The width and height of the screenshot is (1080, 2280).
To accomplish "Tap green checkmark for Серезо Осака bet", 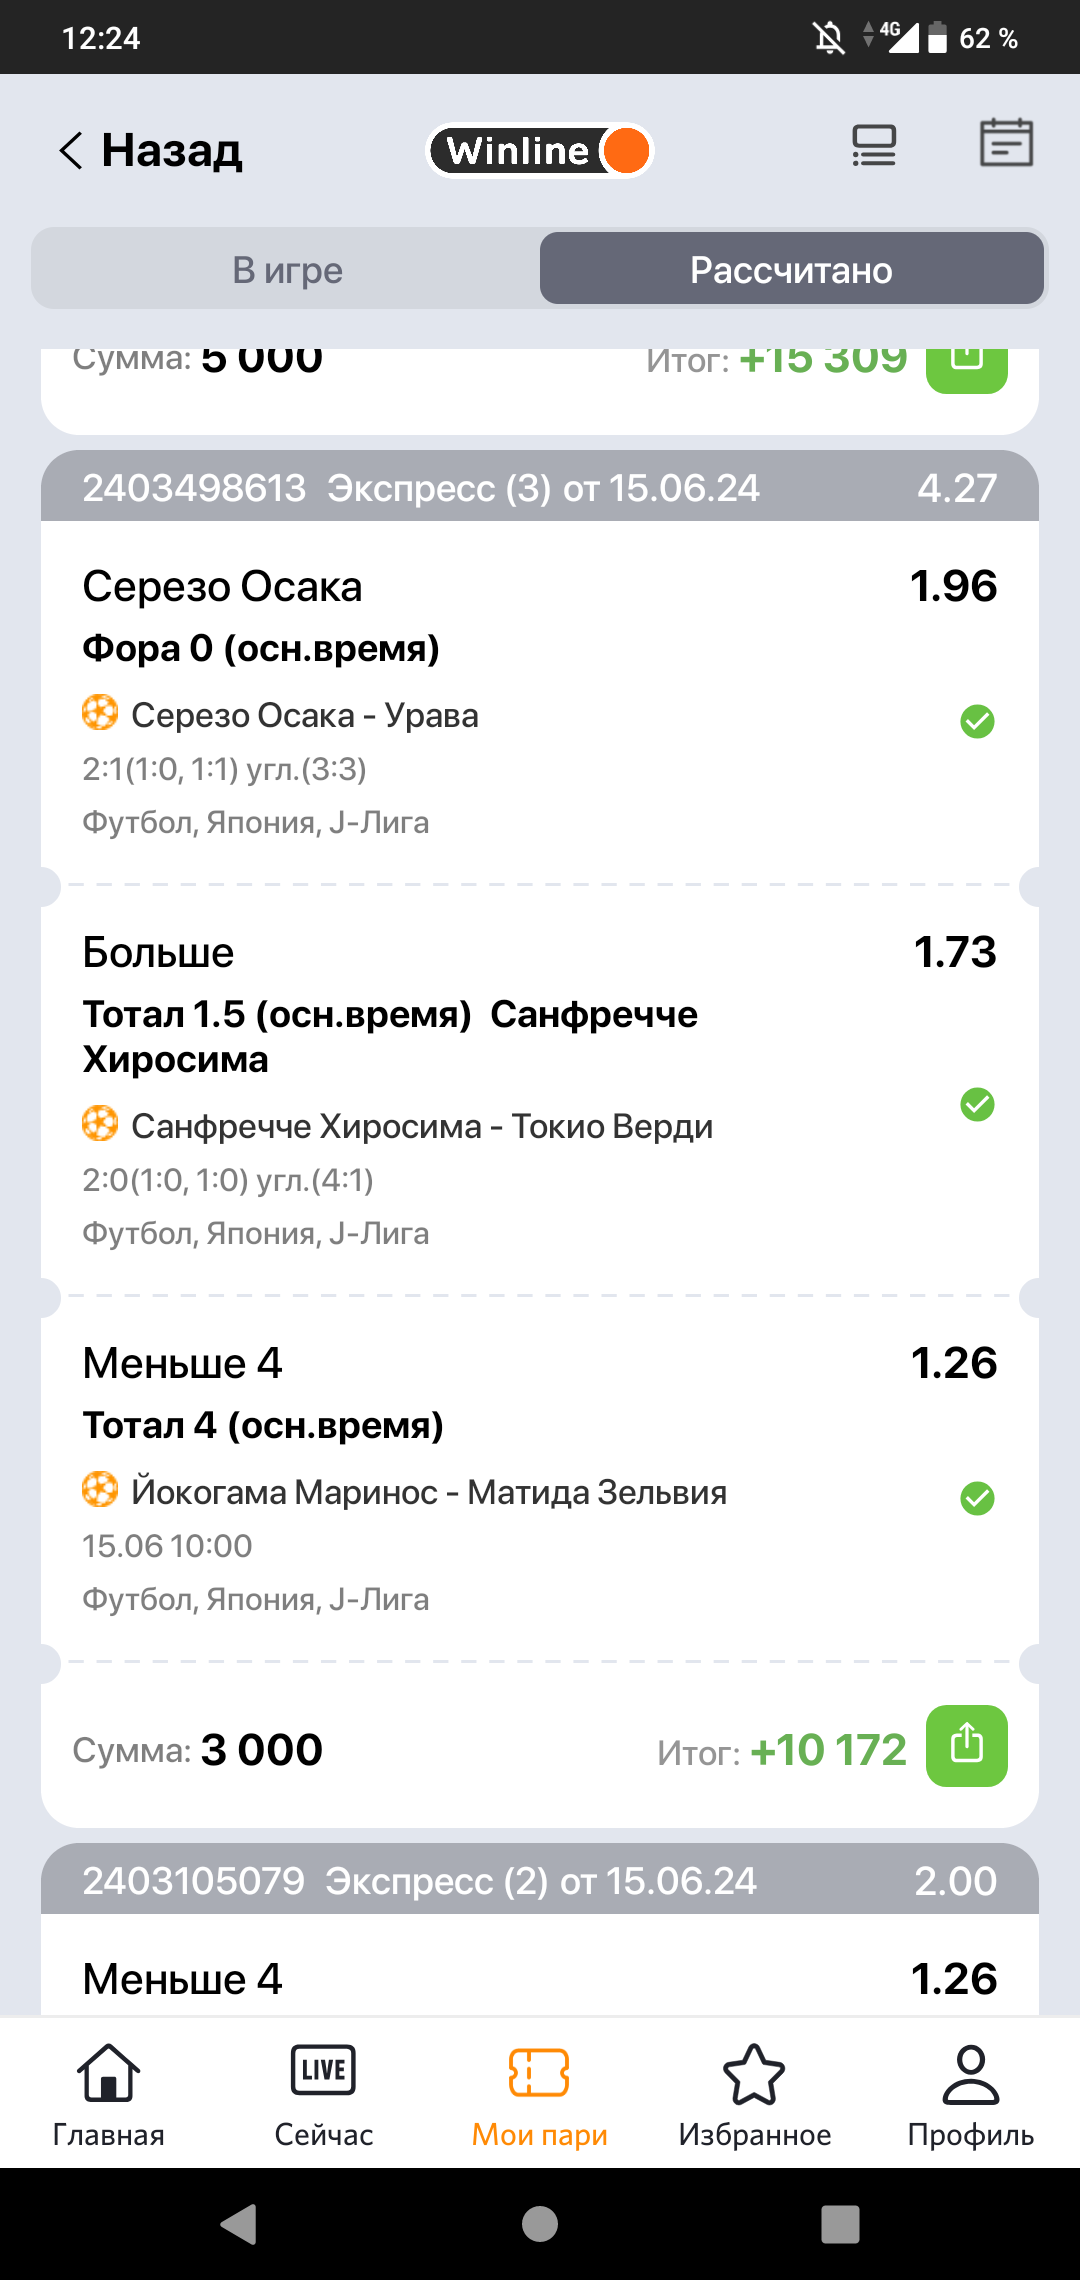I will (977, 721).
